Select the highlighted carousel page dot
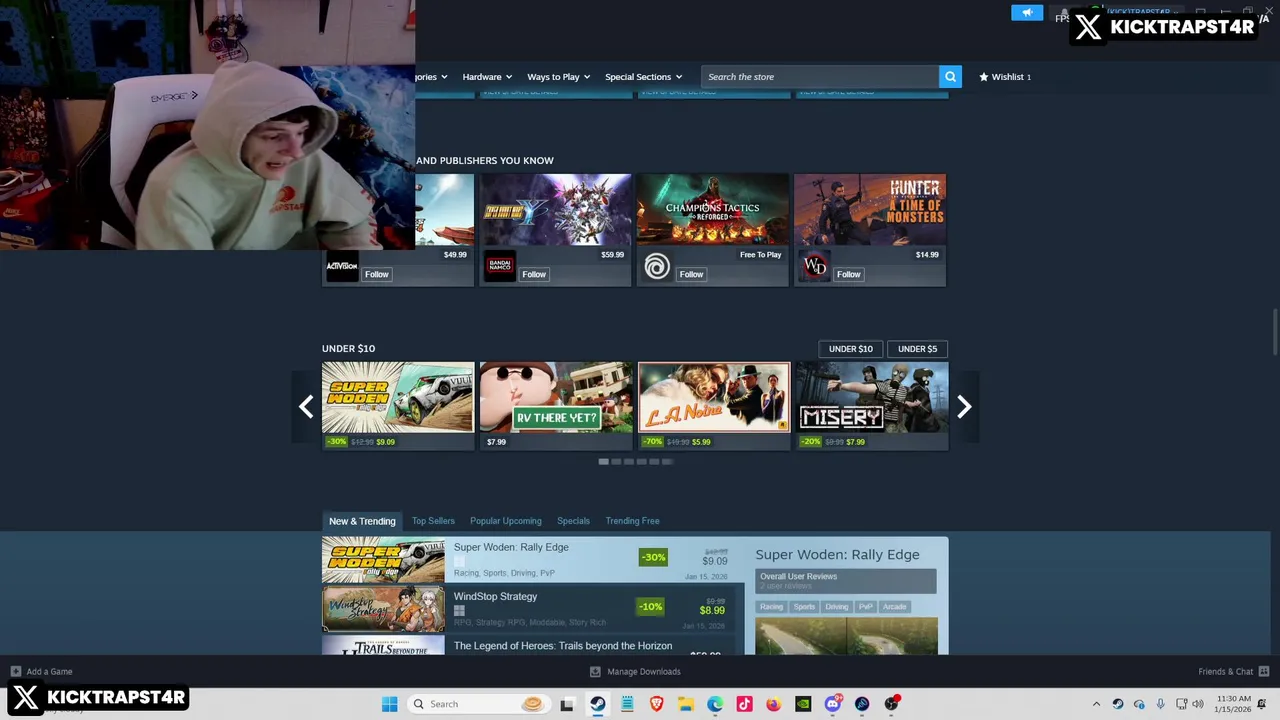This screenshot has width=1280, height=720. (603, 462)
